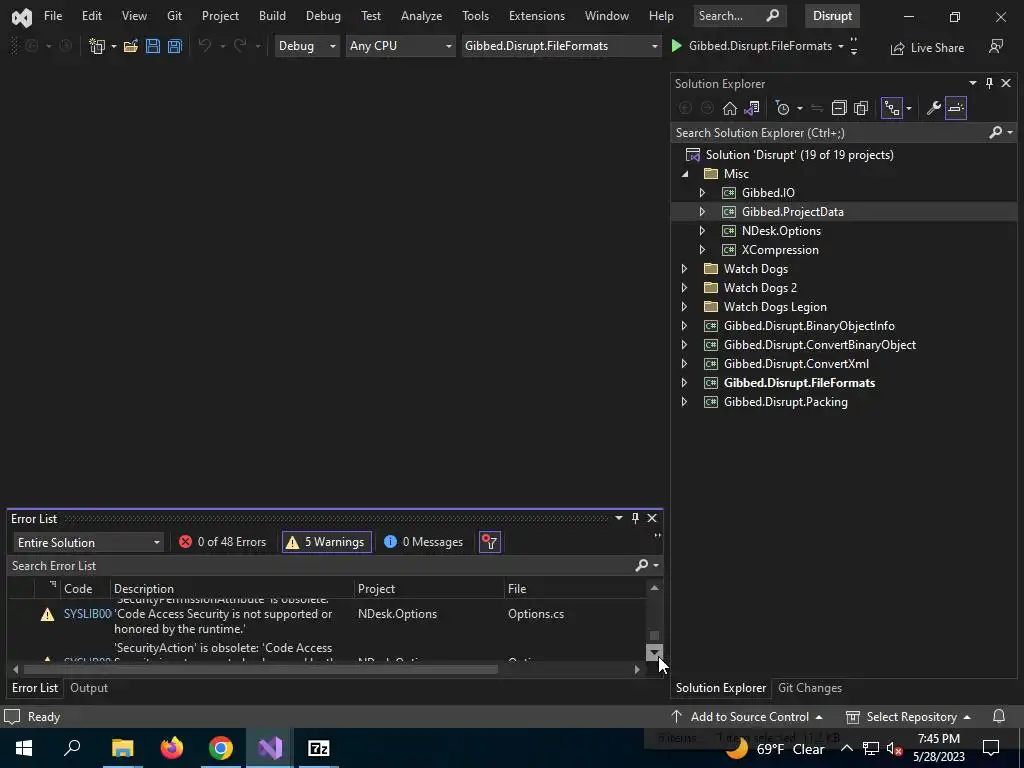The image size is (1024, 768).
Task: Click Collapse All icon in Solution Explorer
Action: (839, 108)
